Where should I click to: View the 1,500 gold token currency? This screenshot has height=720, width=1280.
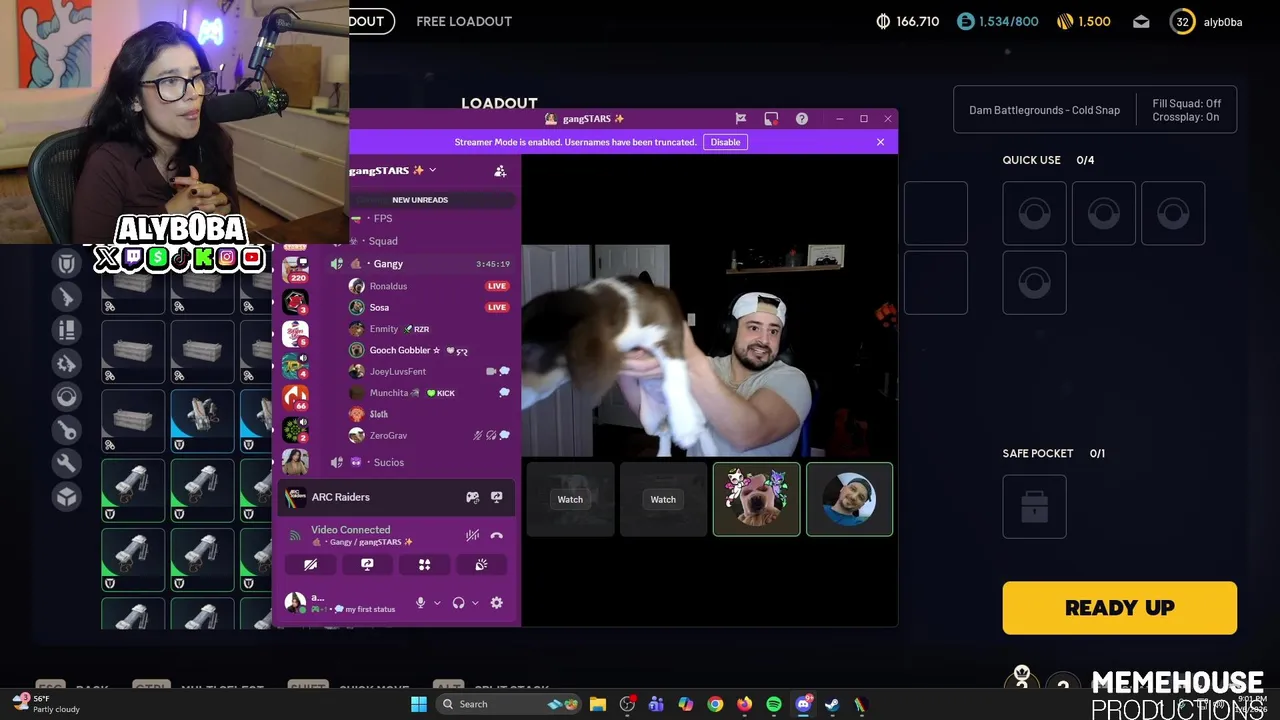point(1084,22)
